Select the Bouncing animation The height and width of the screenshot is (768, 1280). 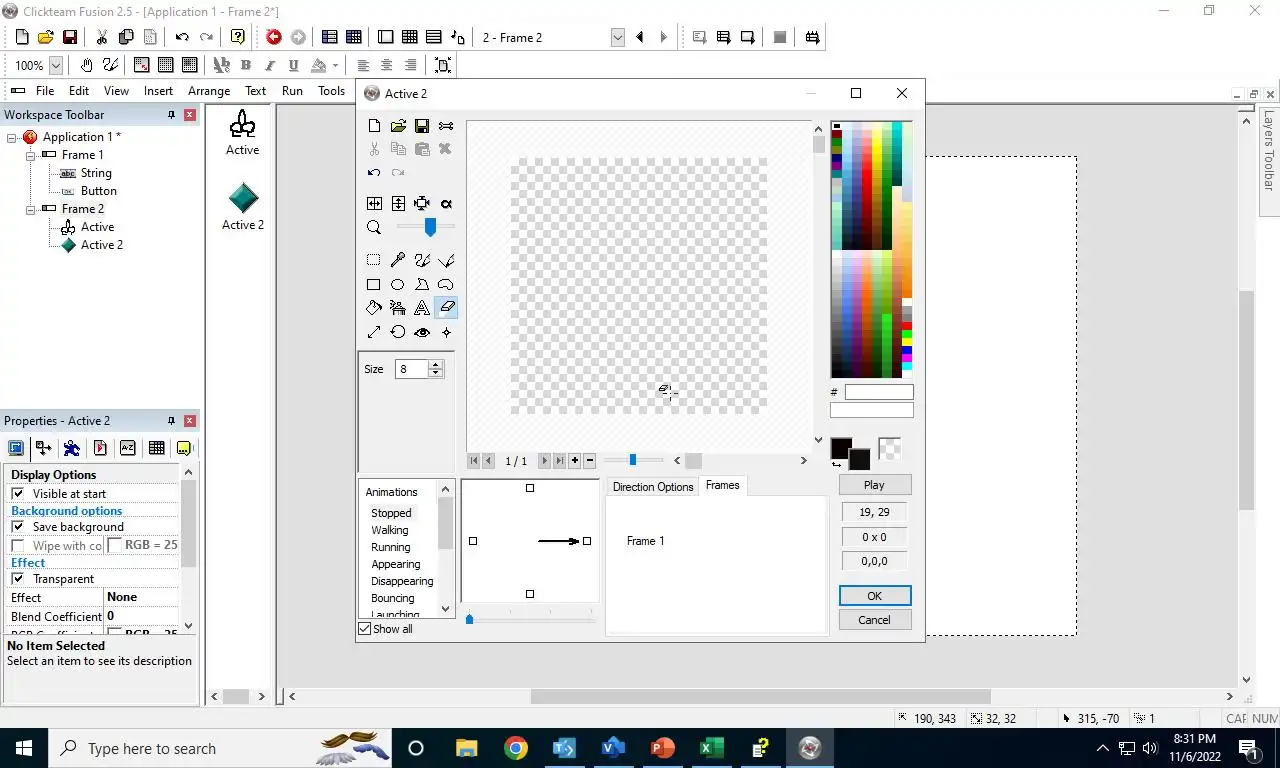(393, 598)
